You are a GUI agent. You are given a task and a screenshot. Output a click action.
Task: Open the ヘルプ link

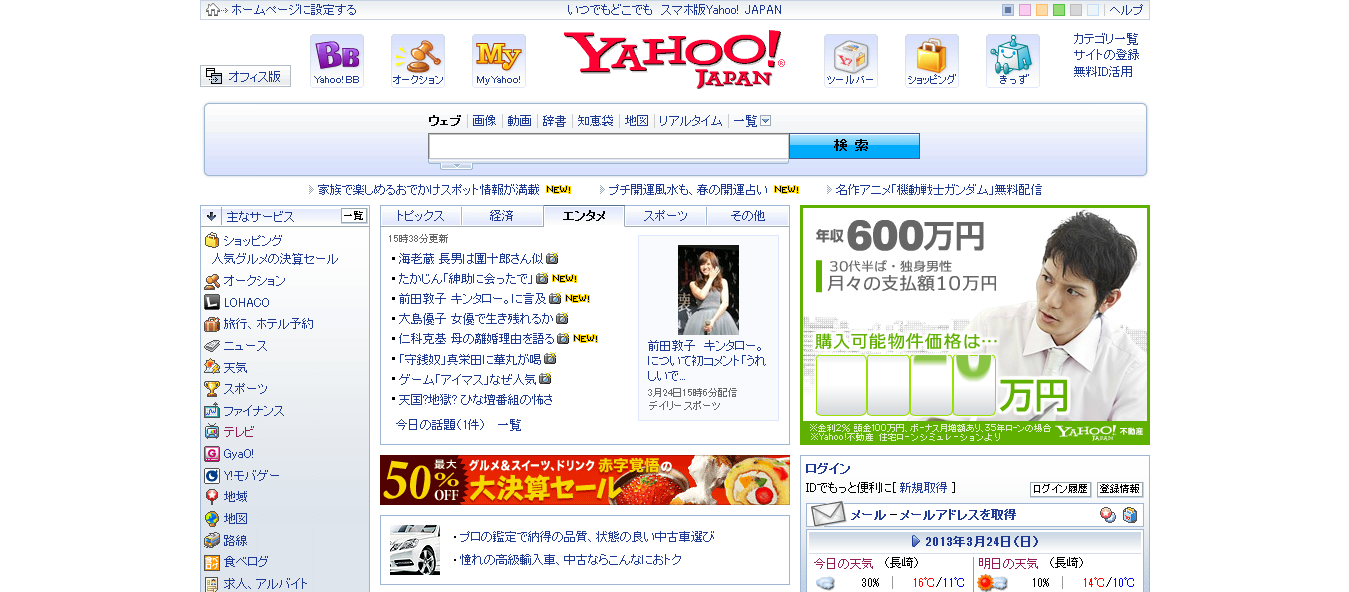coord(1126,10)
